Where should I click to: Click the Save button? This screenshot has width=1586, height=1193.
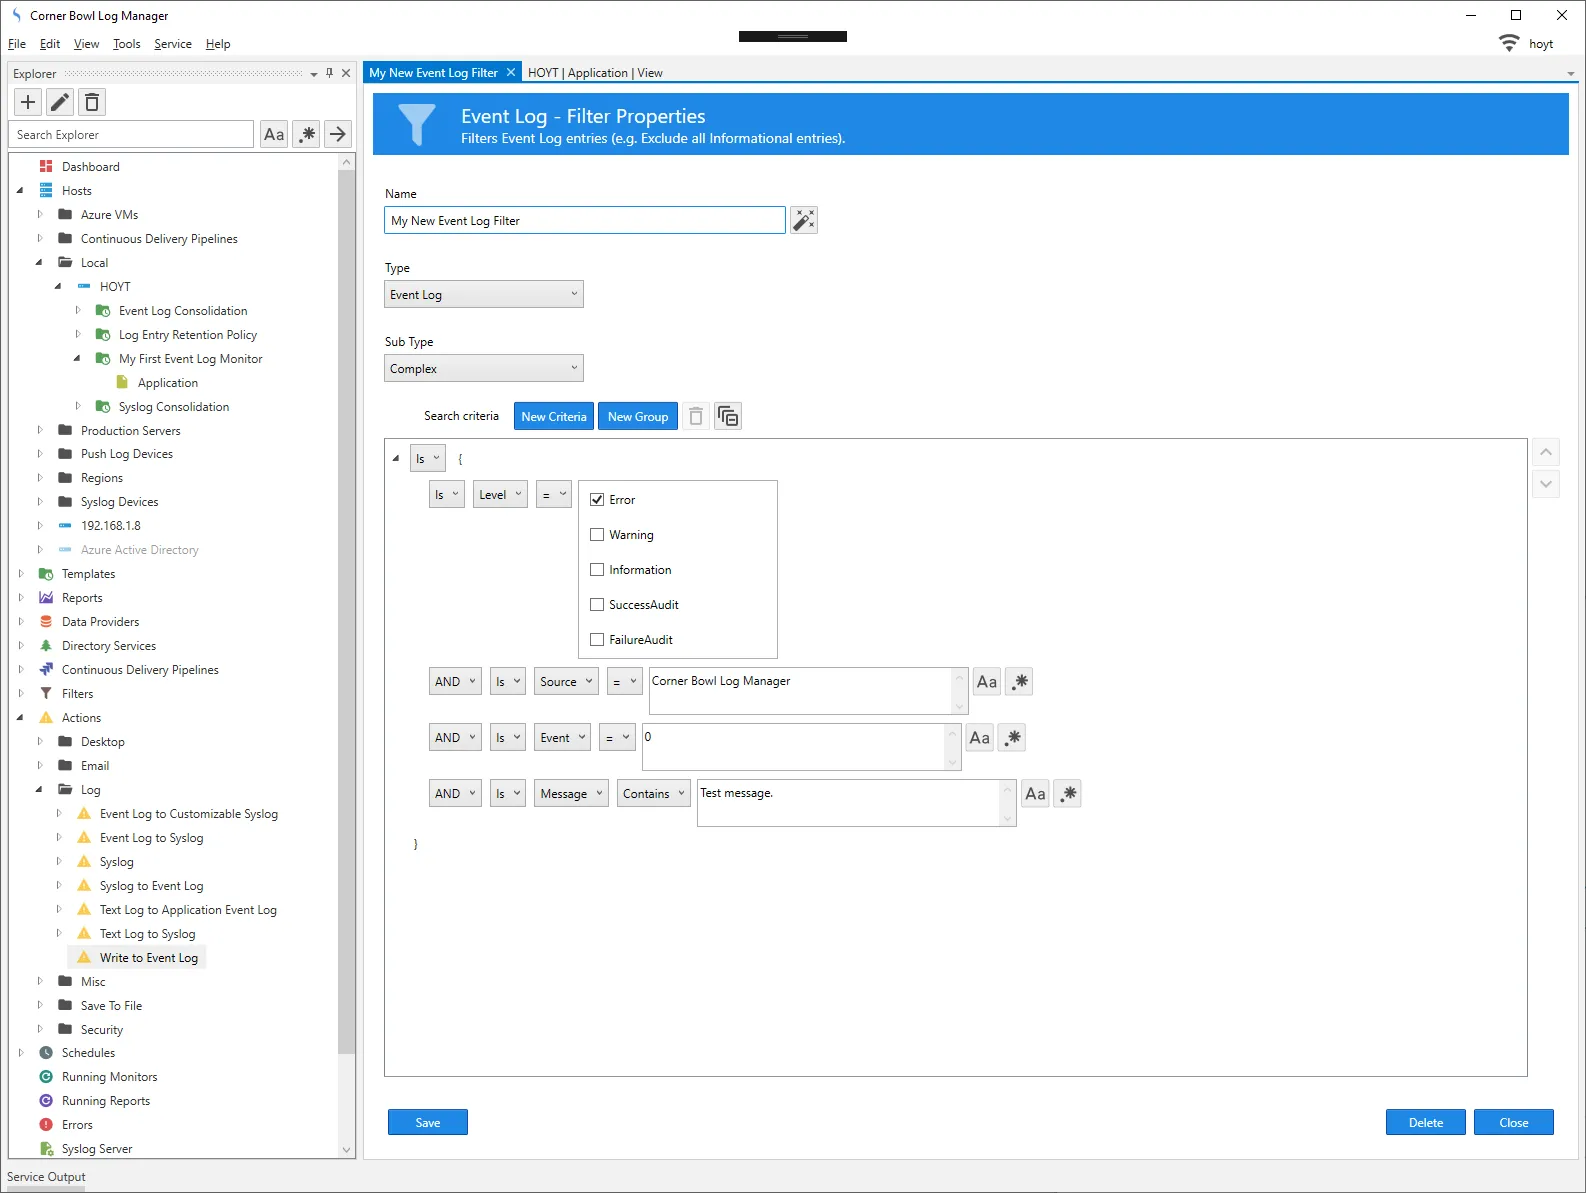click(x=427, y=1123)
